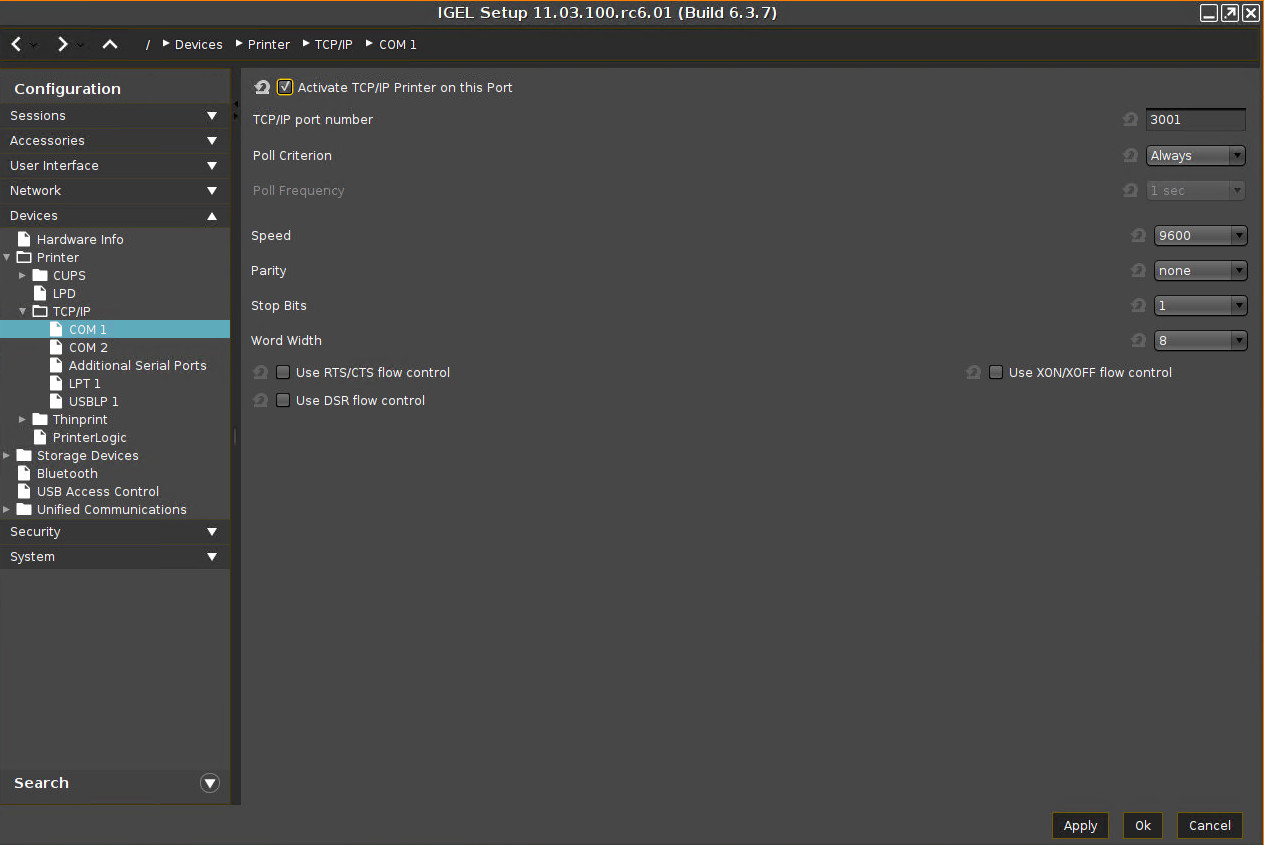The width and height of the screenshot is (1264, 845).
Task: Enable Use RTS/CTS flow control
Action: pyautogui.click(x=283, y=371)
